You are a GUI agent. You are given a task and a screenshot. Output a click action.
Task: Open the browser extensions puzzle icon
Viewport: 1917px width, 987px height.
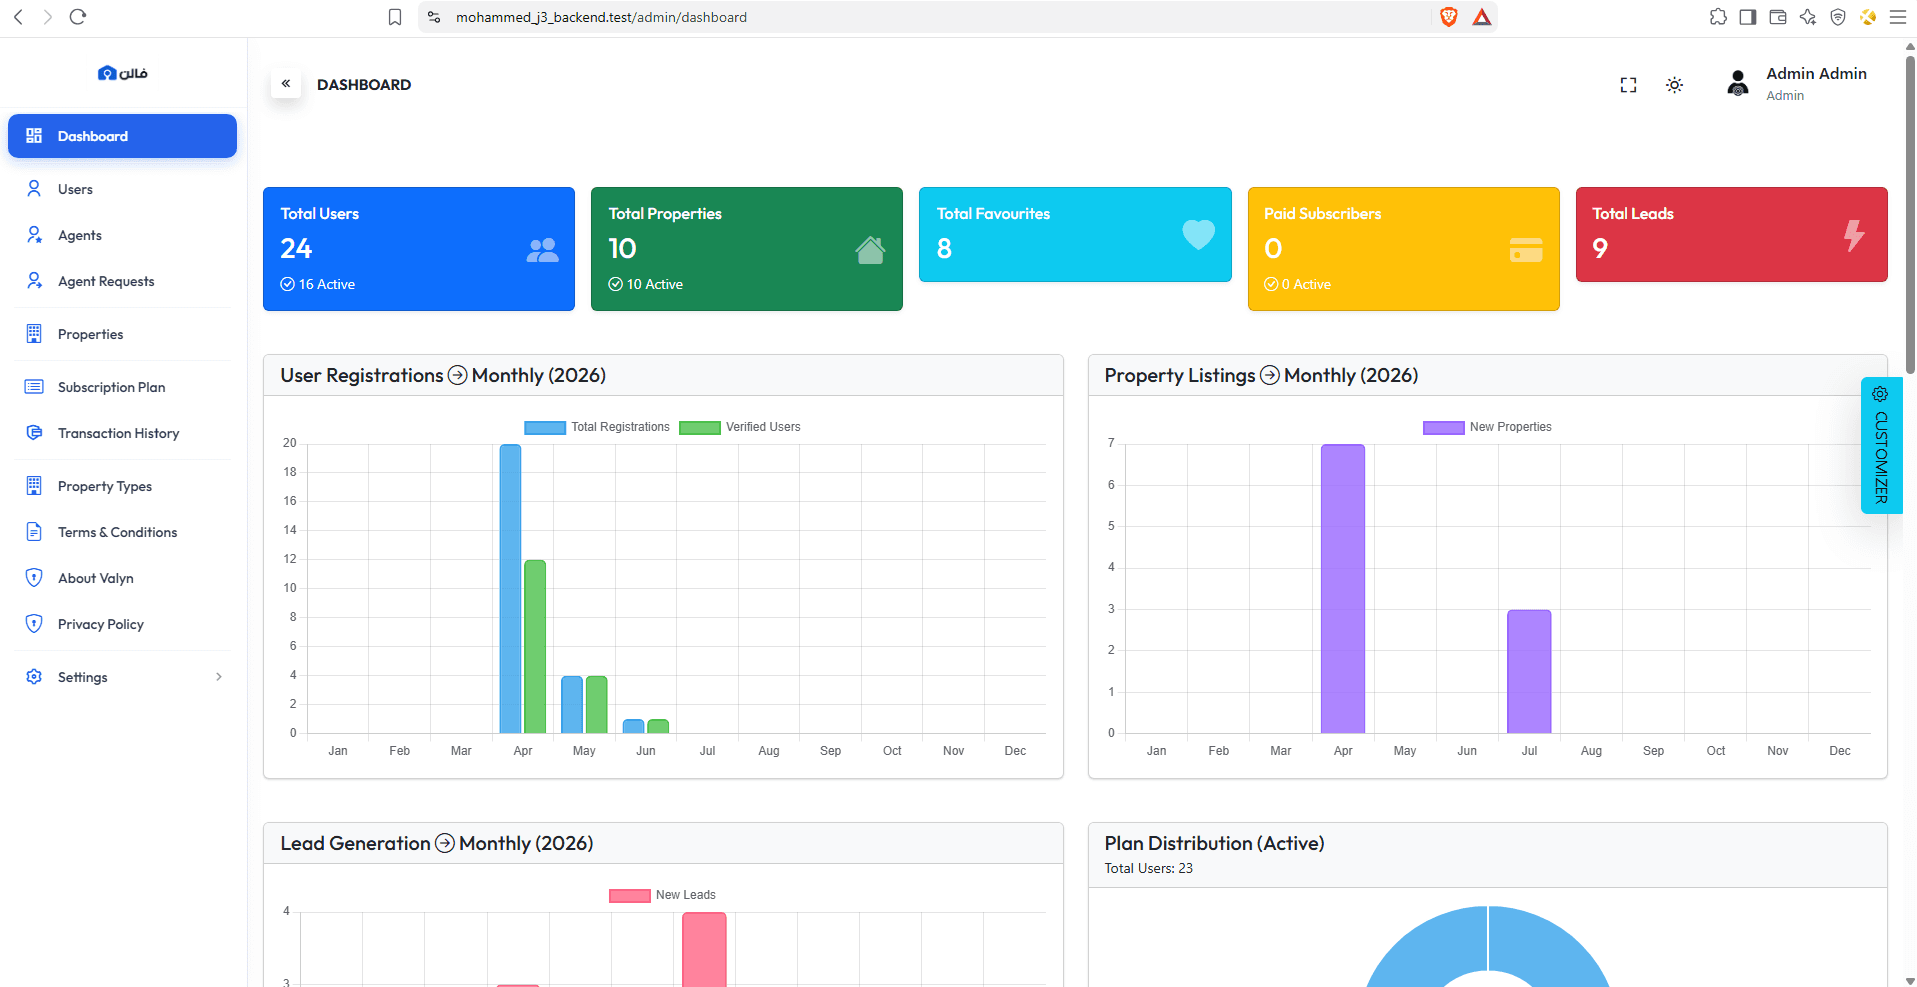pyautogui.click(x=1718, y=17)
